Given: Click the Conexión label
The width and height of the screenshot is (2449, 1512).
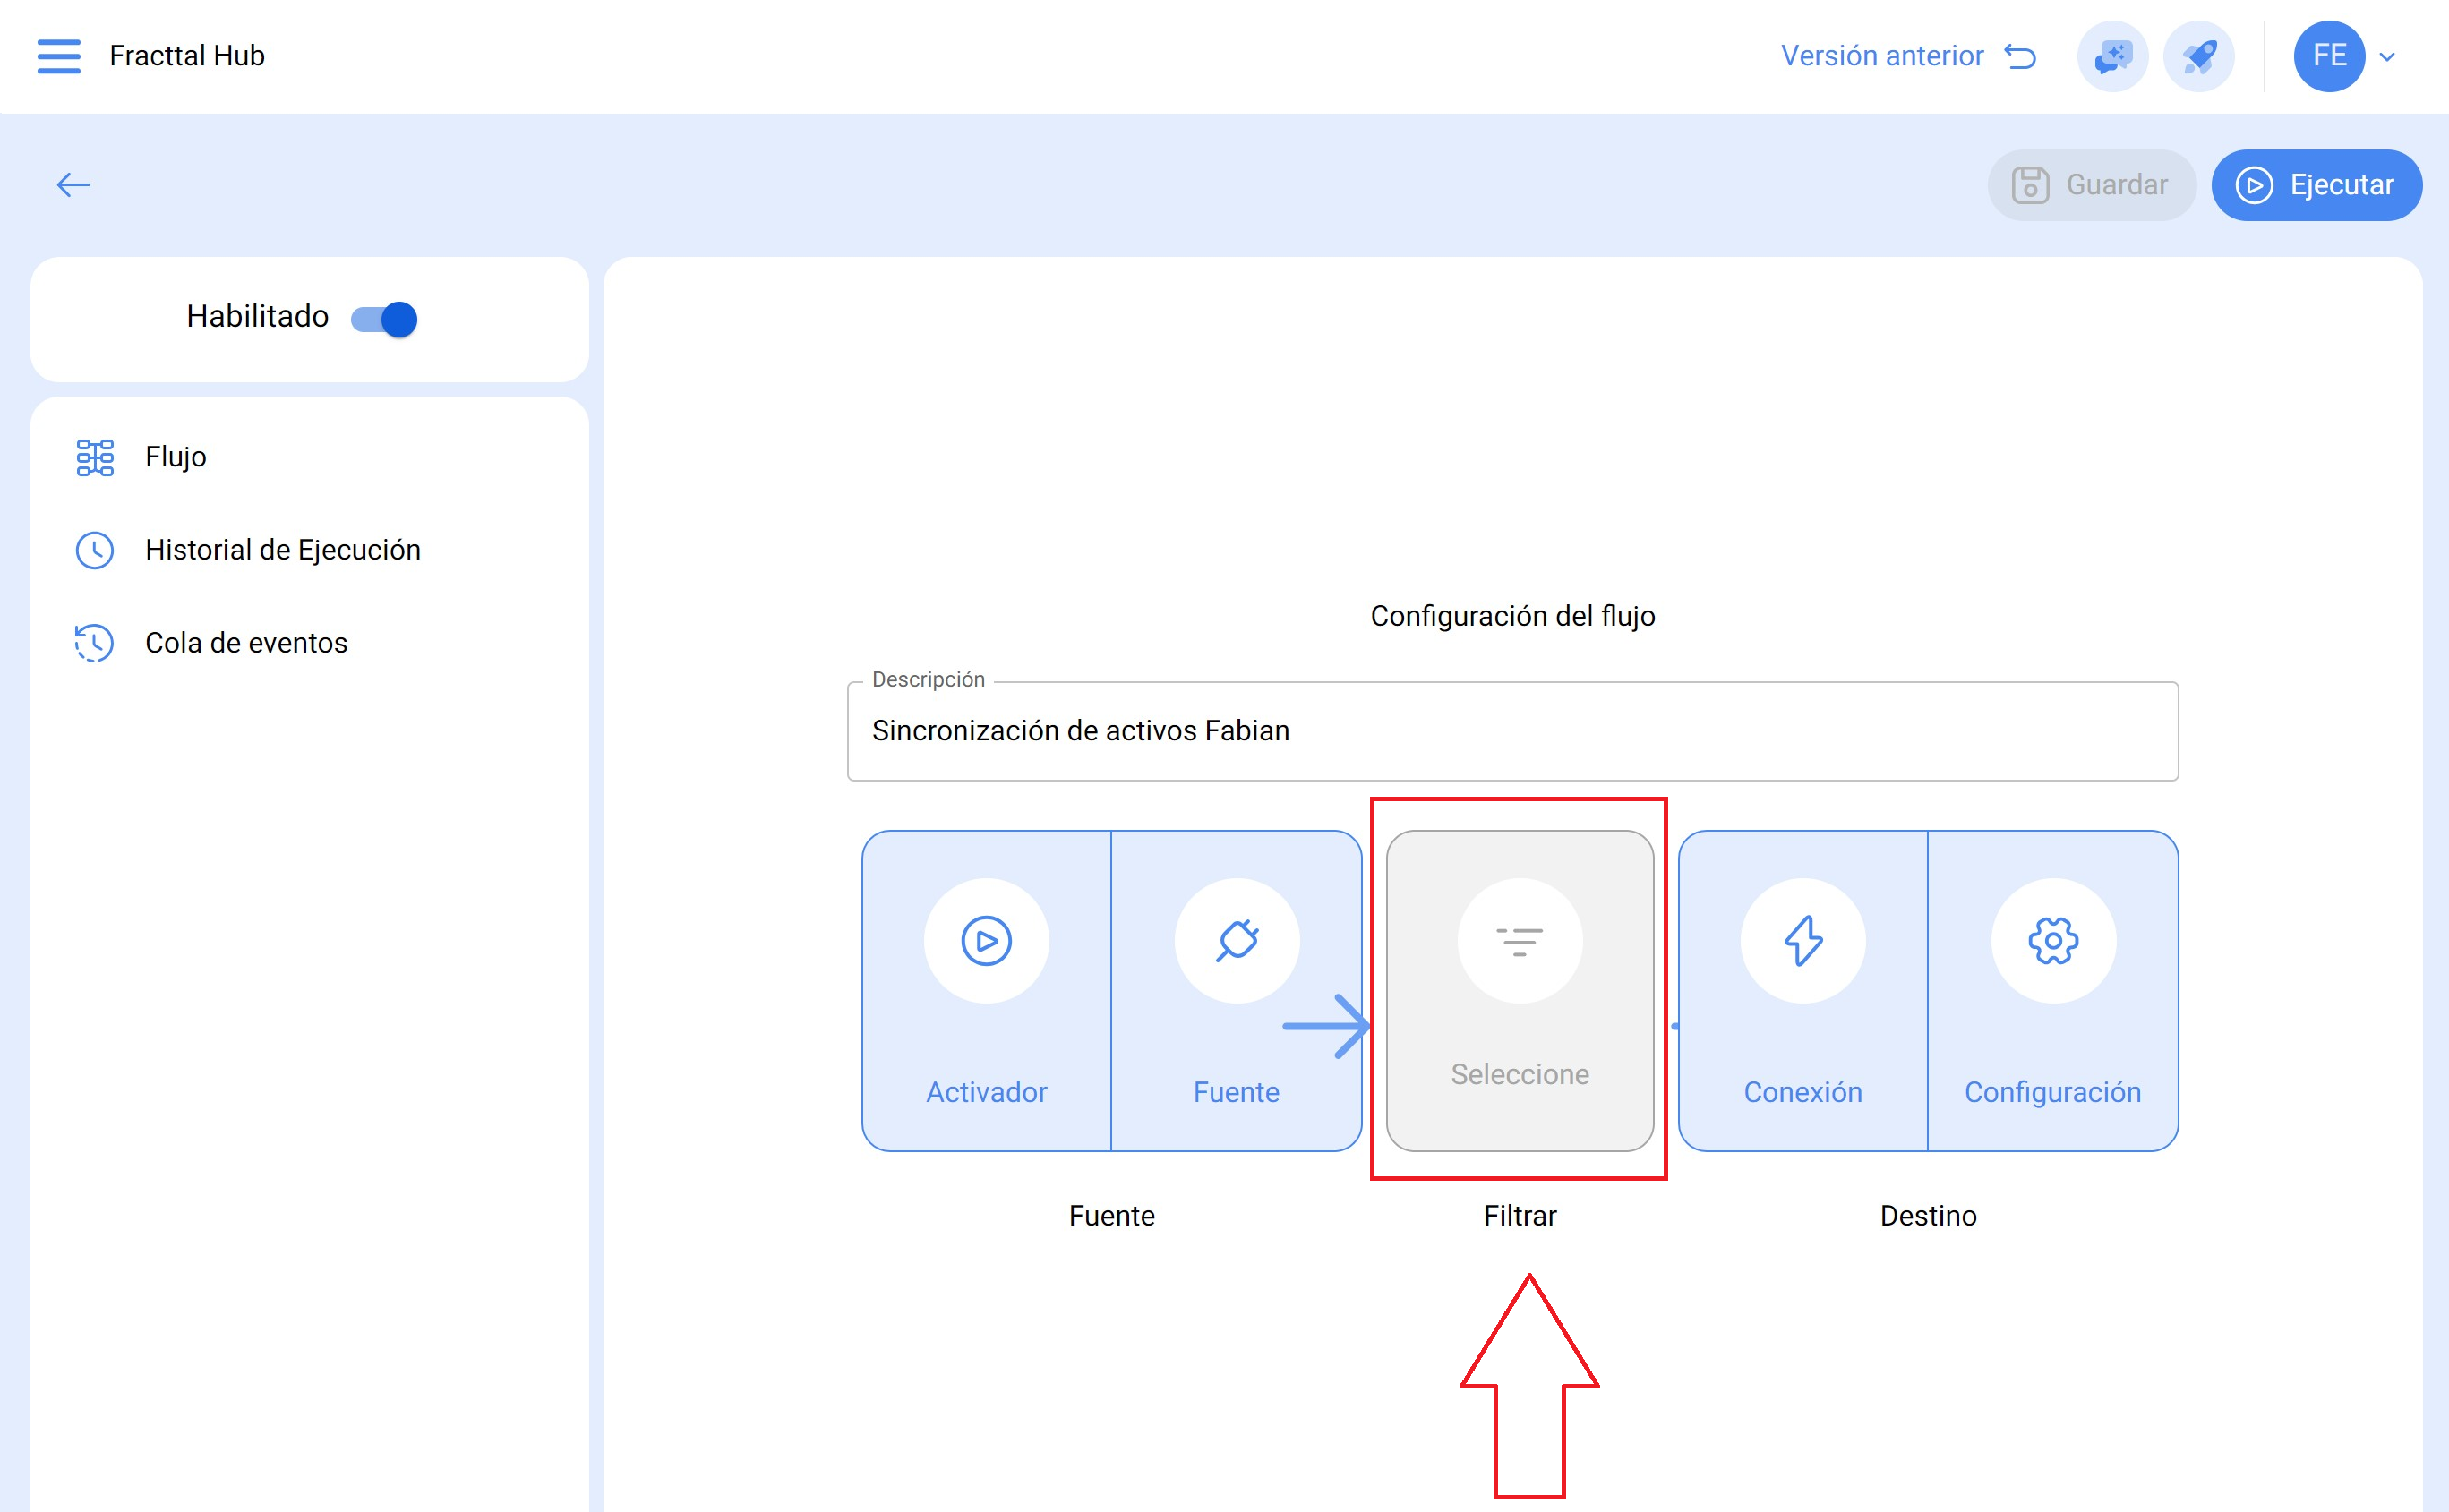Looking at the screenshot, I should [1802, 1092].
